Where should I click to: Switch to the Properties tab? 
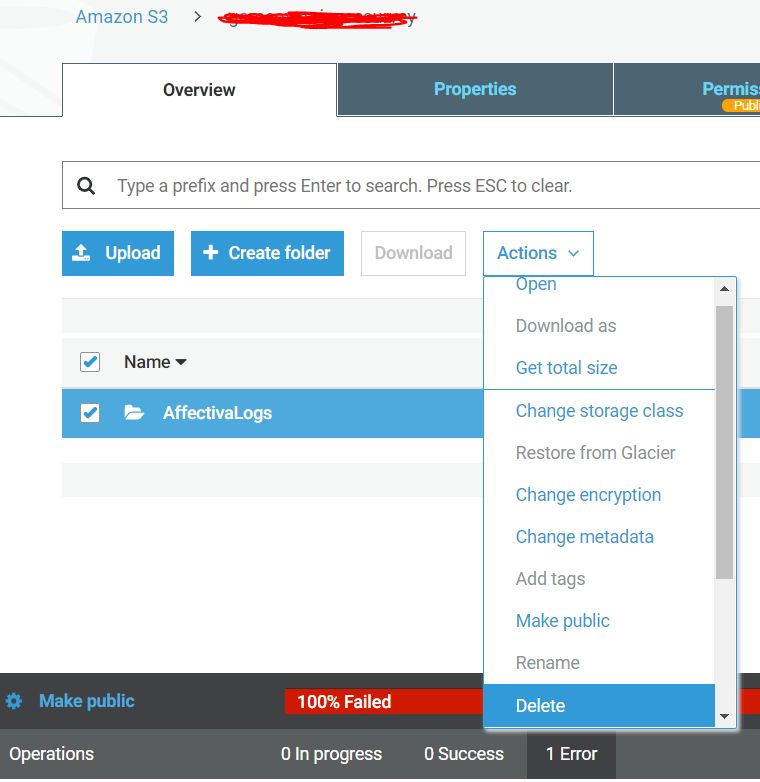point(475,89)
